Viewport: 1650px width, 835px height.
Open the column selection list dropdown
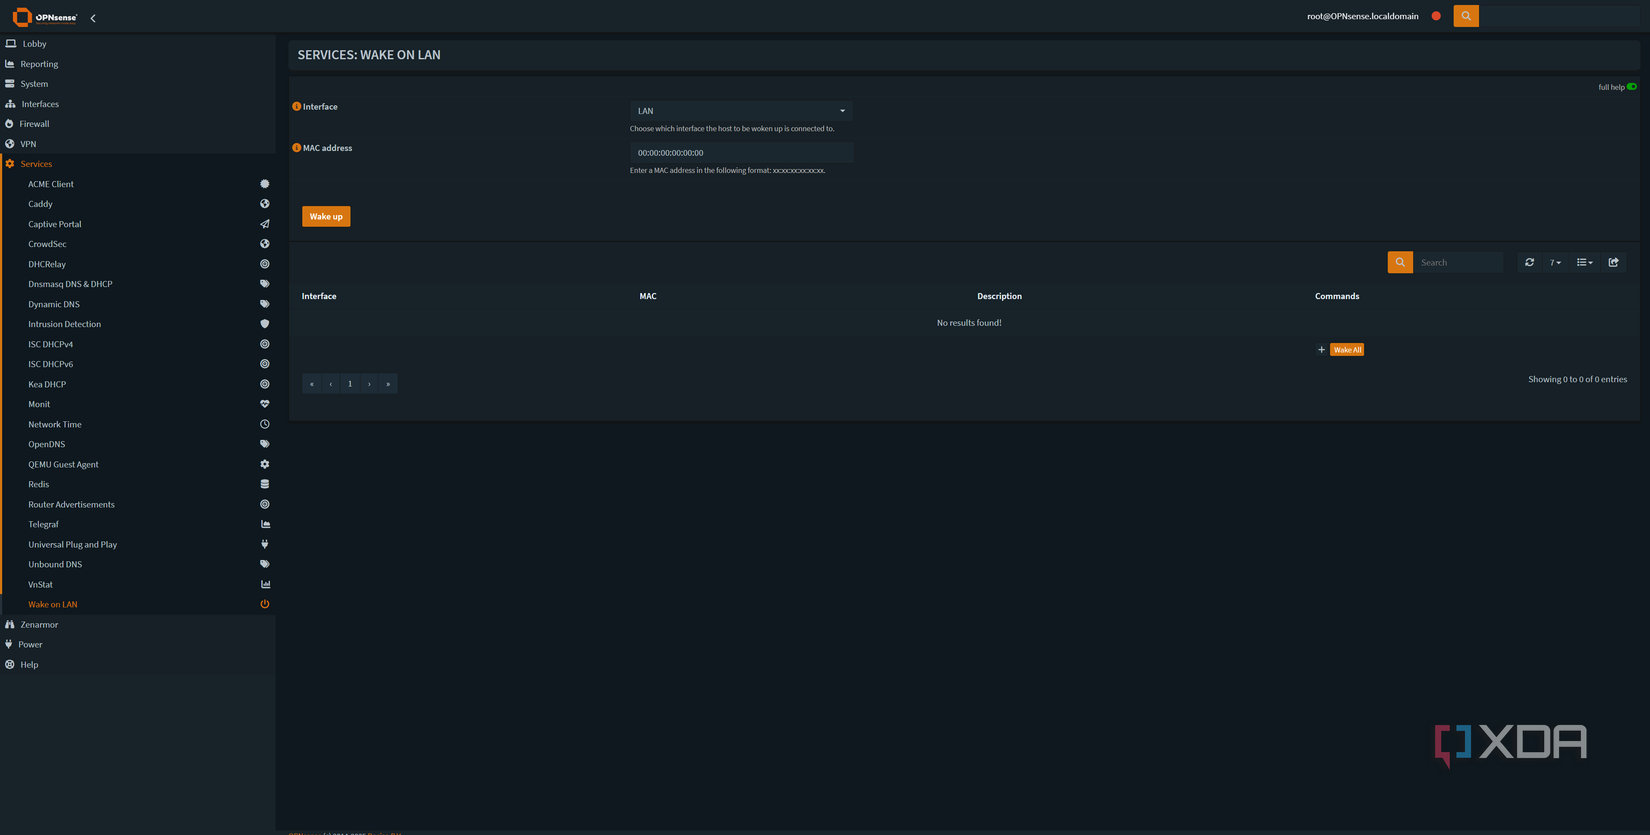1585,262
